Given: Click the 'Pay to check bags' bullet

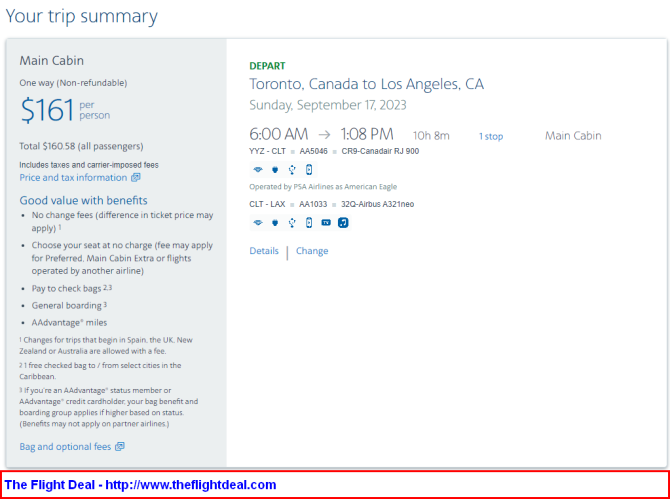Looking at the screenshot, I should point(72,288).
